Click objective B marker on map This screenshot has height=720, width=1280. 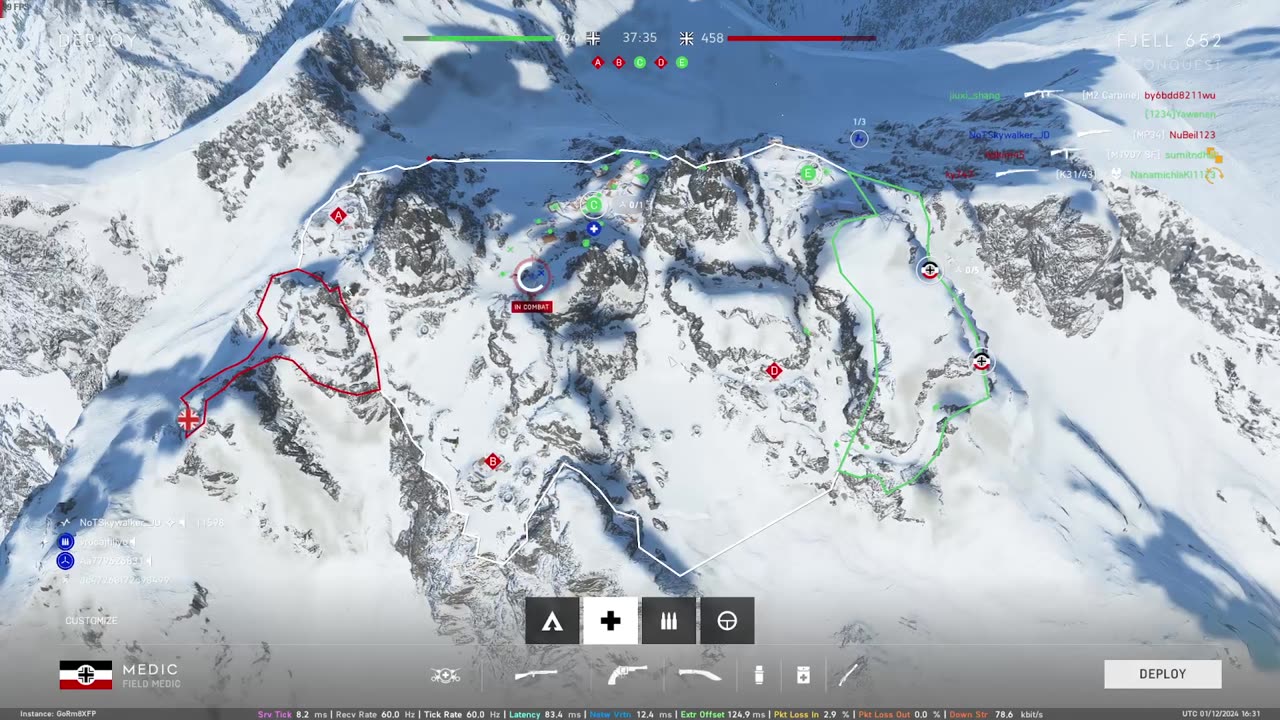click(492, 461)
